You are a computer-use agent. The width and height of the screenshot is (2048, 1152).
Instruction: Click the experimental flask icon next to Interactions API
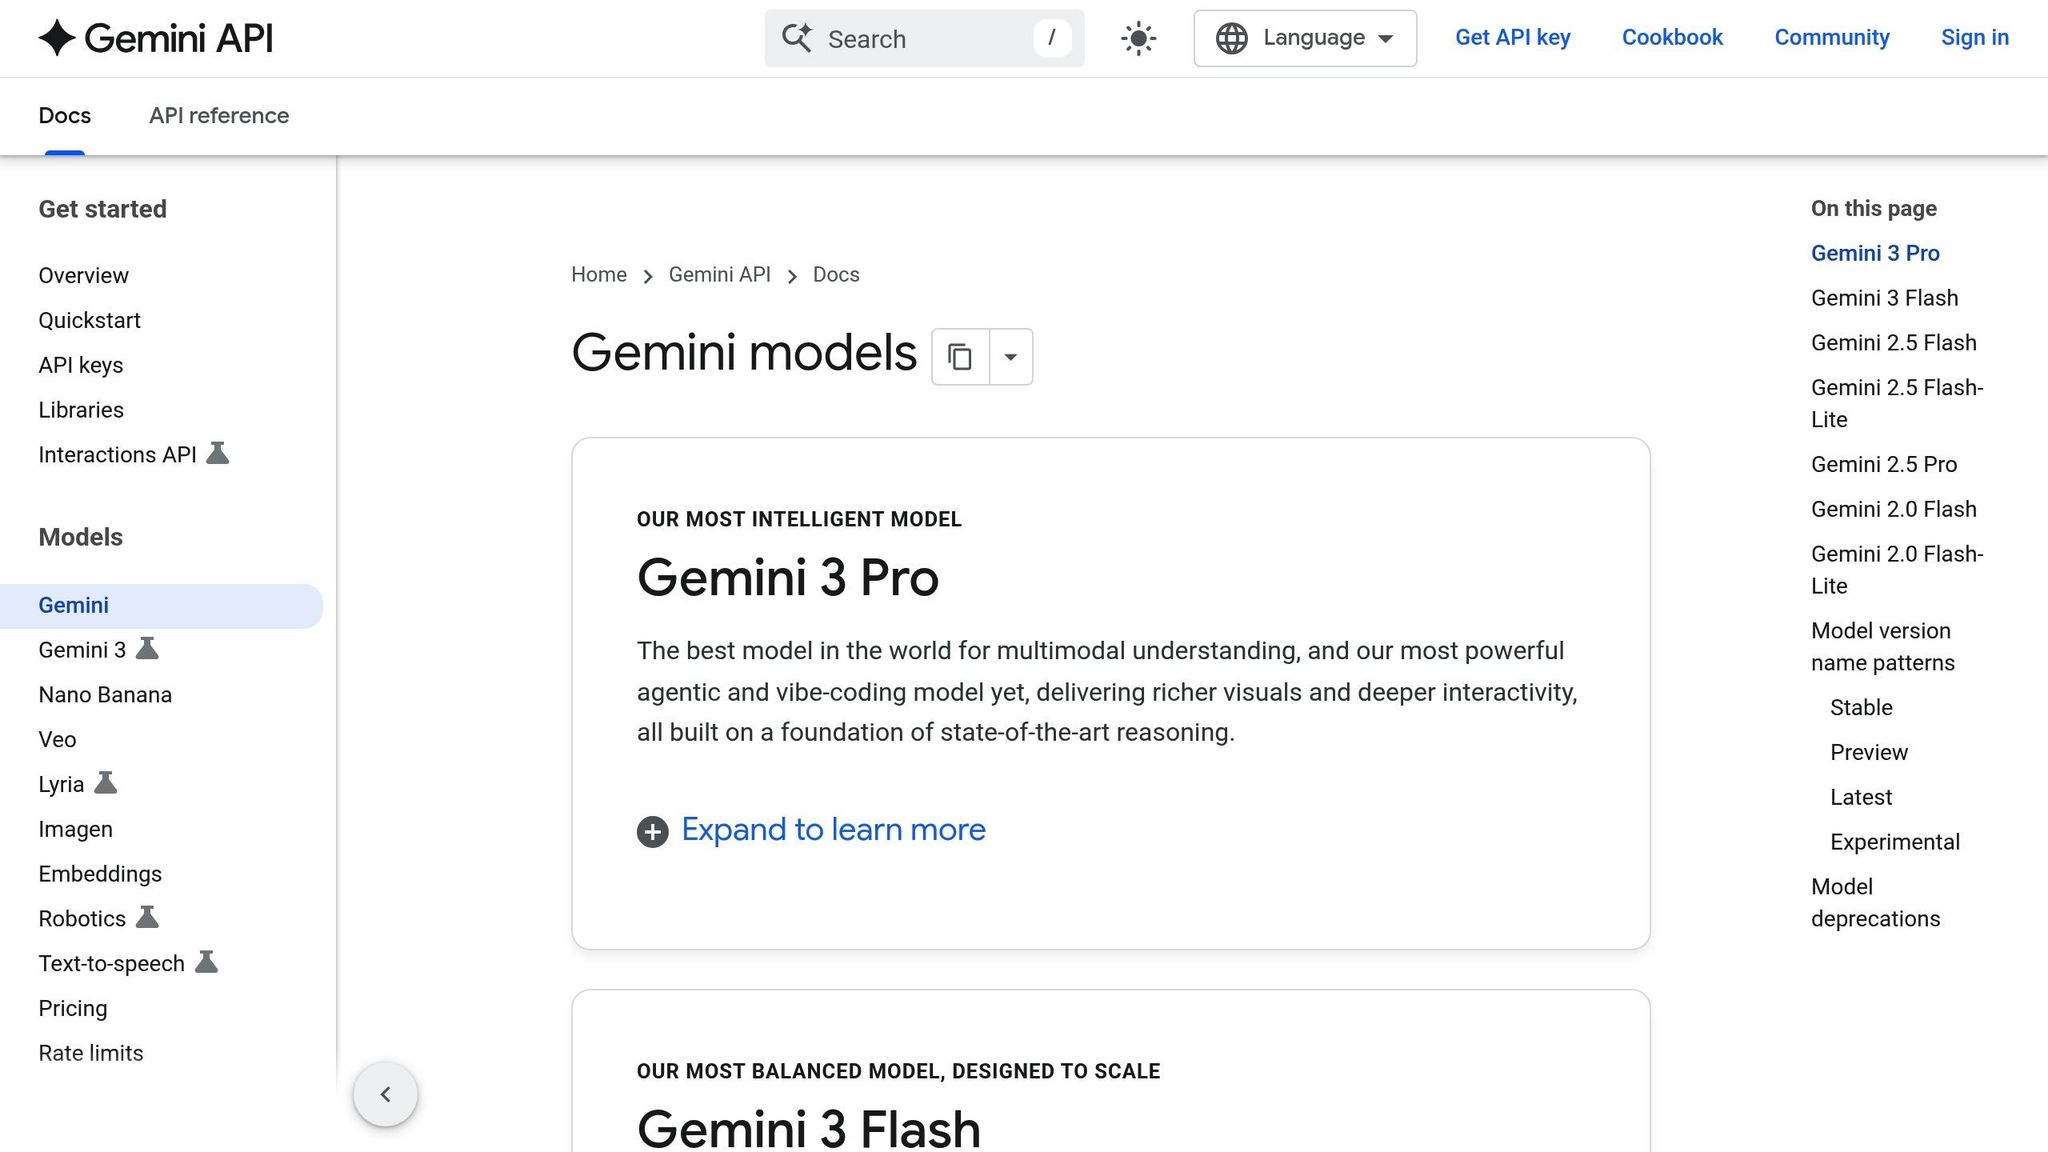tap(220, 453)
